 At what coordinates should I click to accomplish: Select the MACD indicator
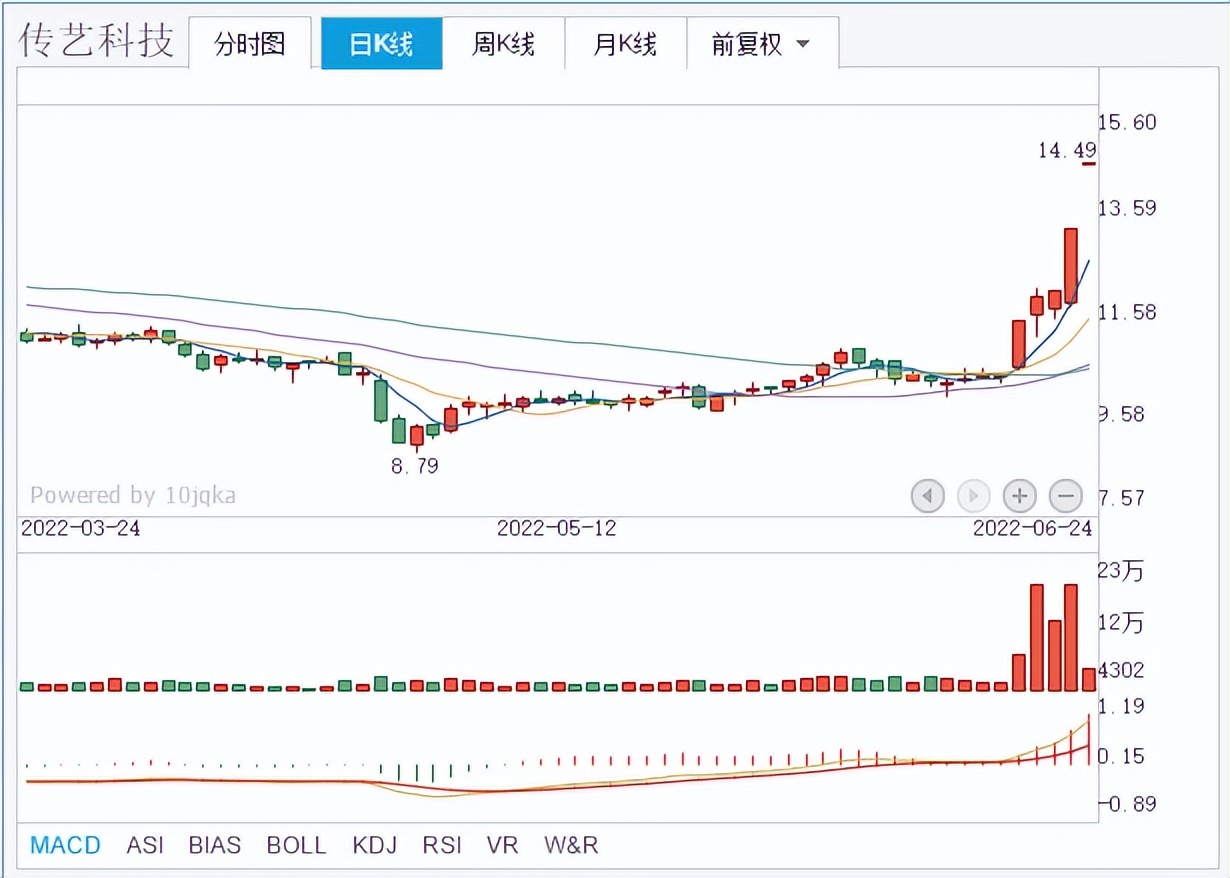click(x=65, y=845)
